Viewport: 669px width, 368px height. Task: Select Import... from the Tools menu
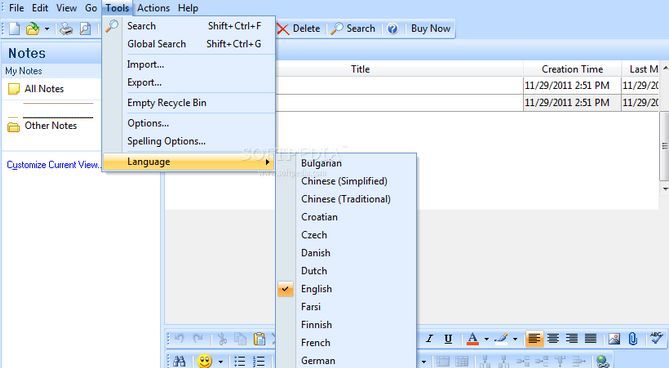[x=189, y=64]
